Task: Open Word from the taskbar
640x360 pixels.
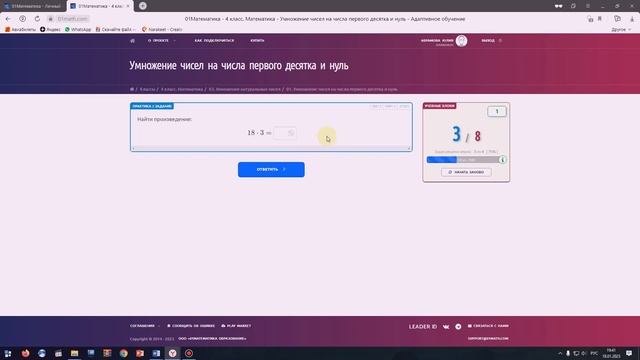Action: coord(156,353)
